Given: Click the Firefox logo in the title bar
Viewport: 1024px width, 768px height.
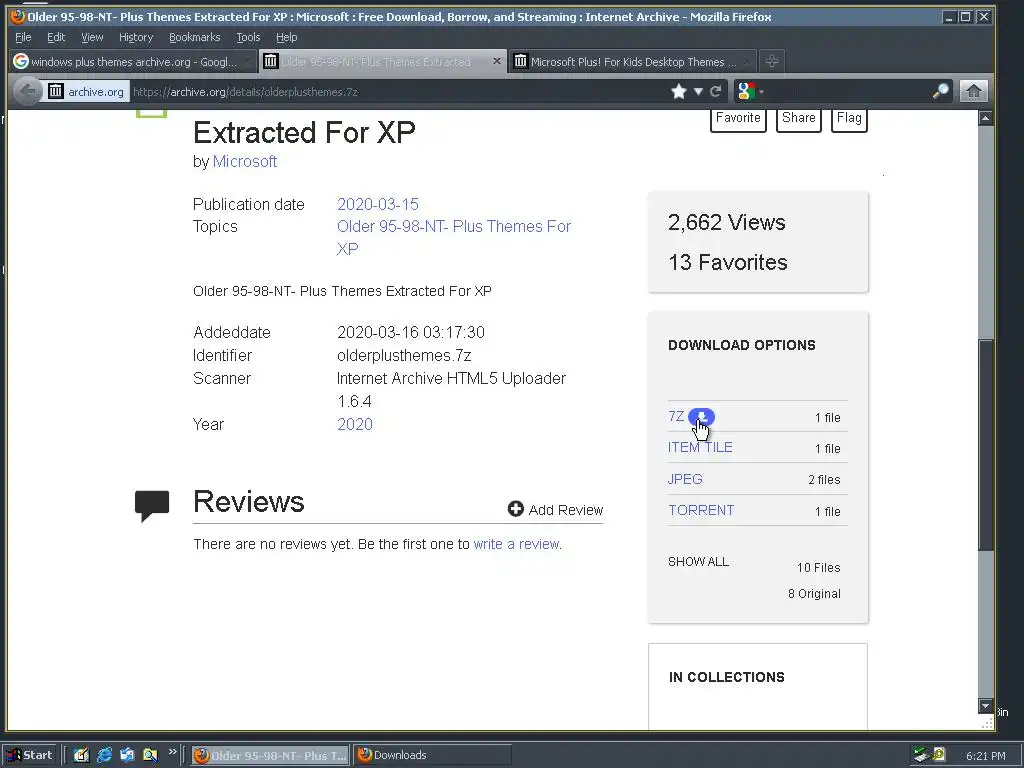Looking at the screenshot, I should pyautogui.click(x=18, y=16).
